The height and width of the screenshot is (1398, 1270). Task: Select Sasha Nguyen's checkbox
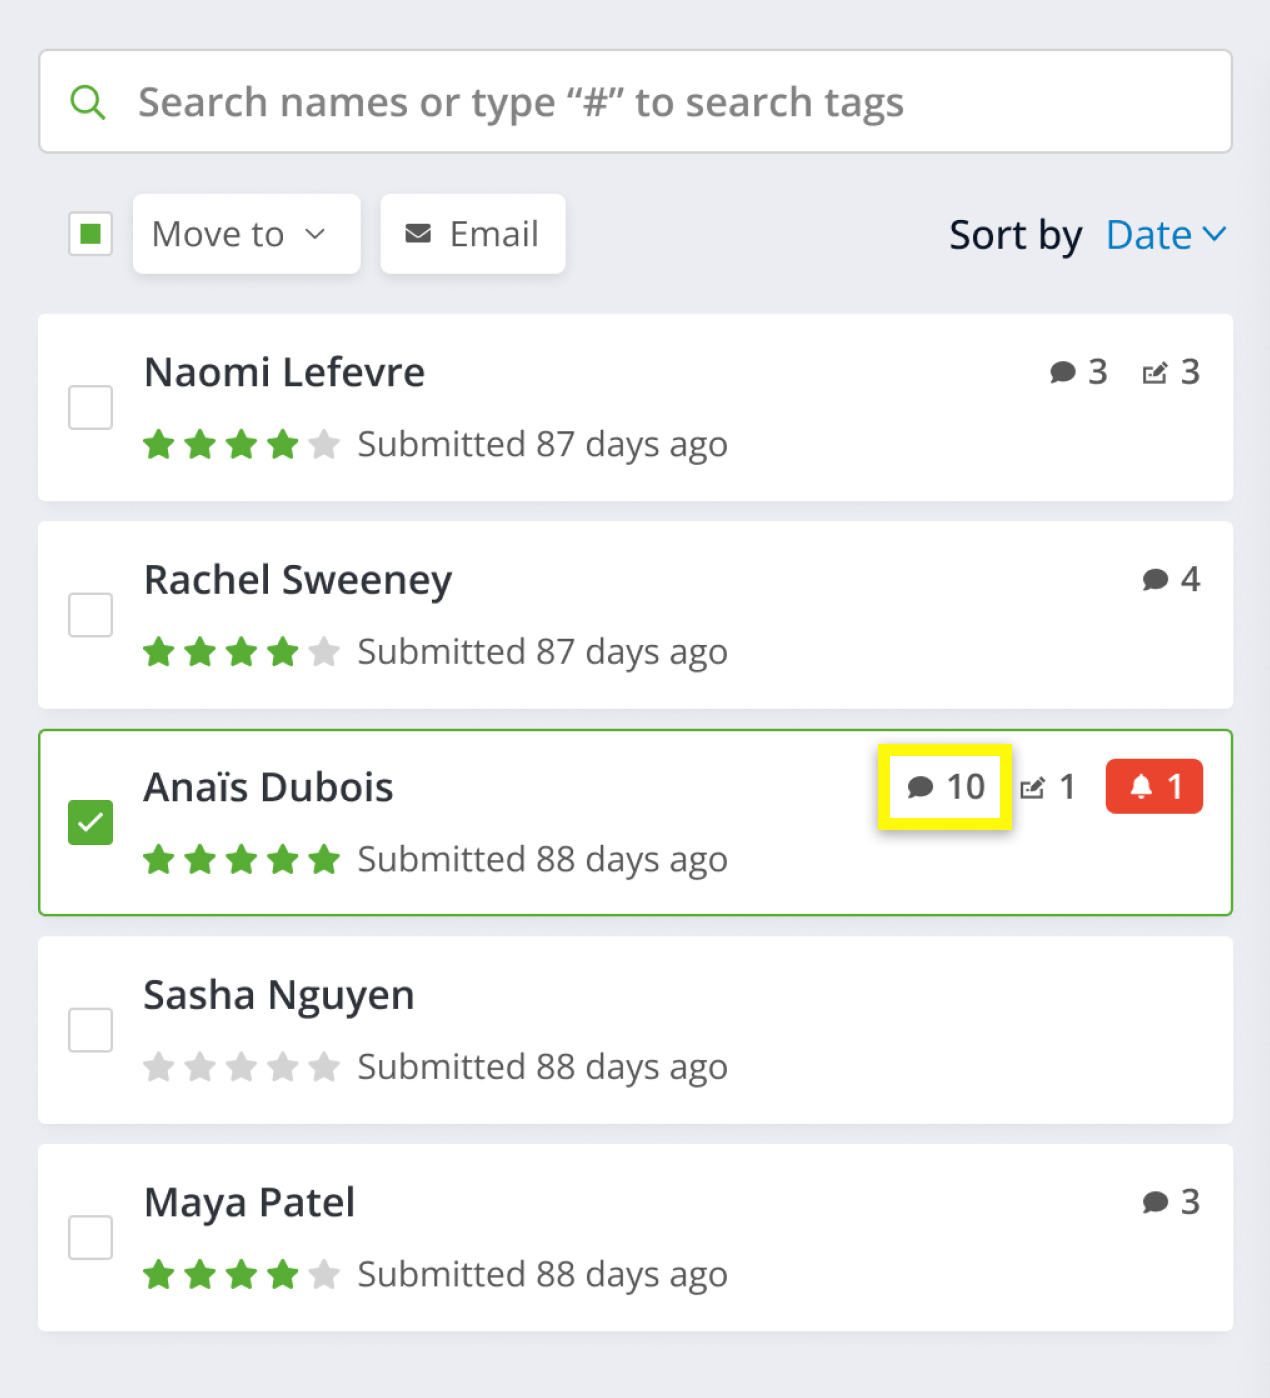(91, 1029)
